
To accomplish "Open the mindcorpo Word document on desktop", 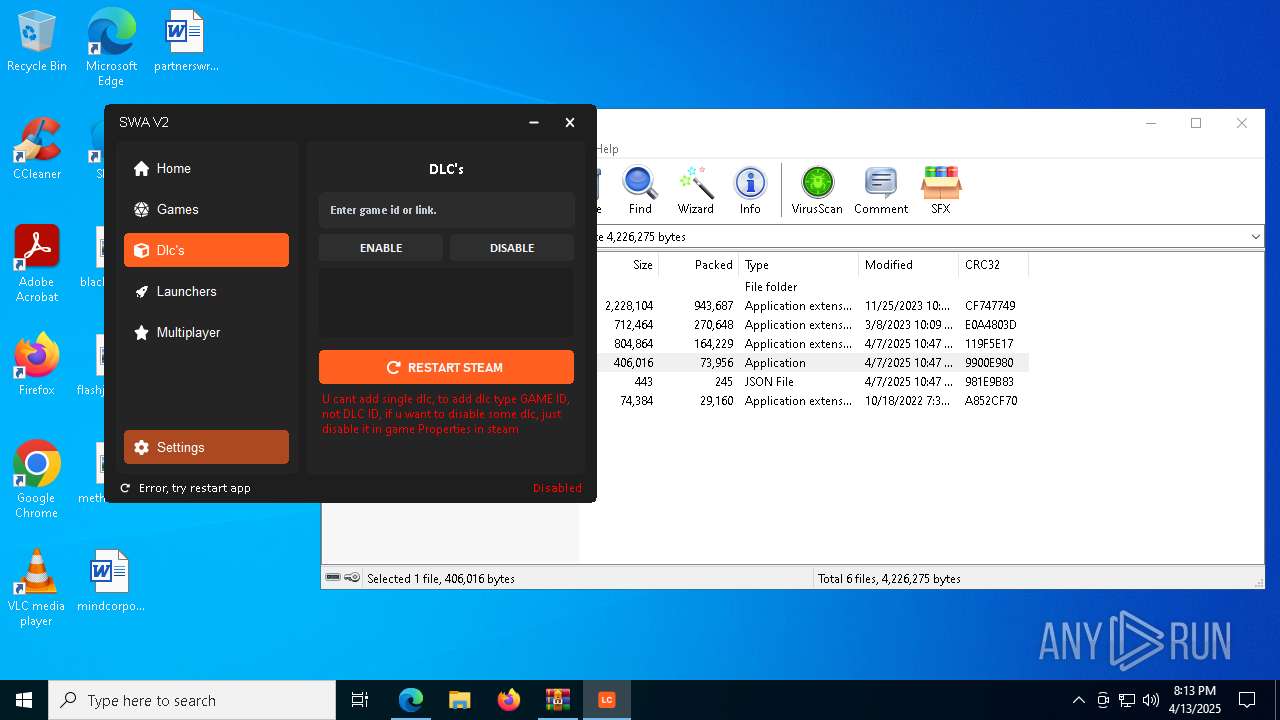I will [x=111, y=580].
